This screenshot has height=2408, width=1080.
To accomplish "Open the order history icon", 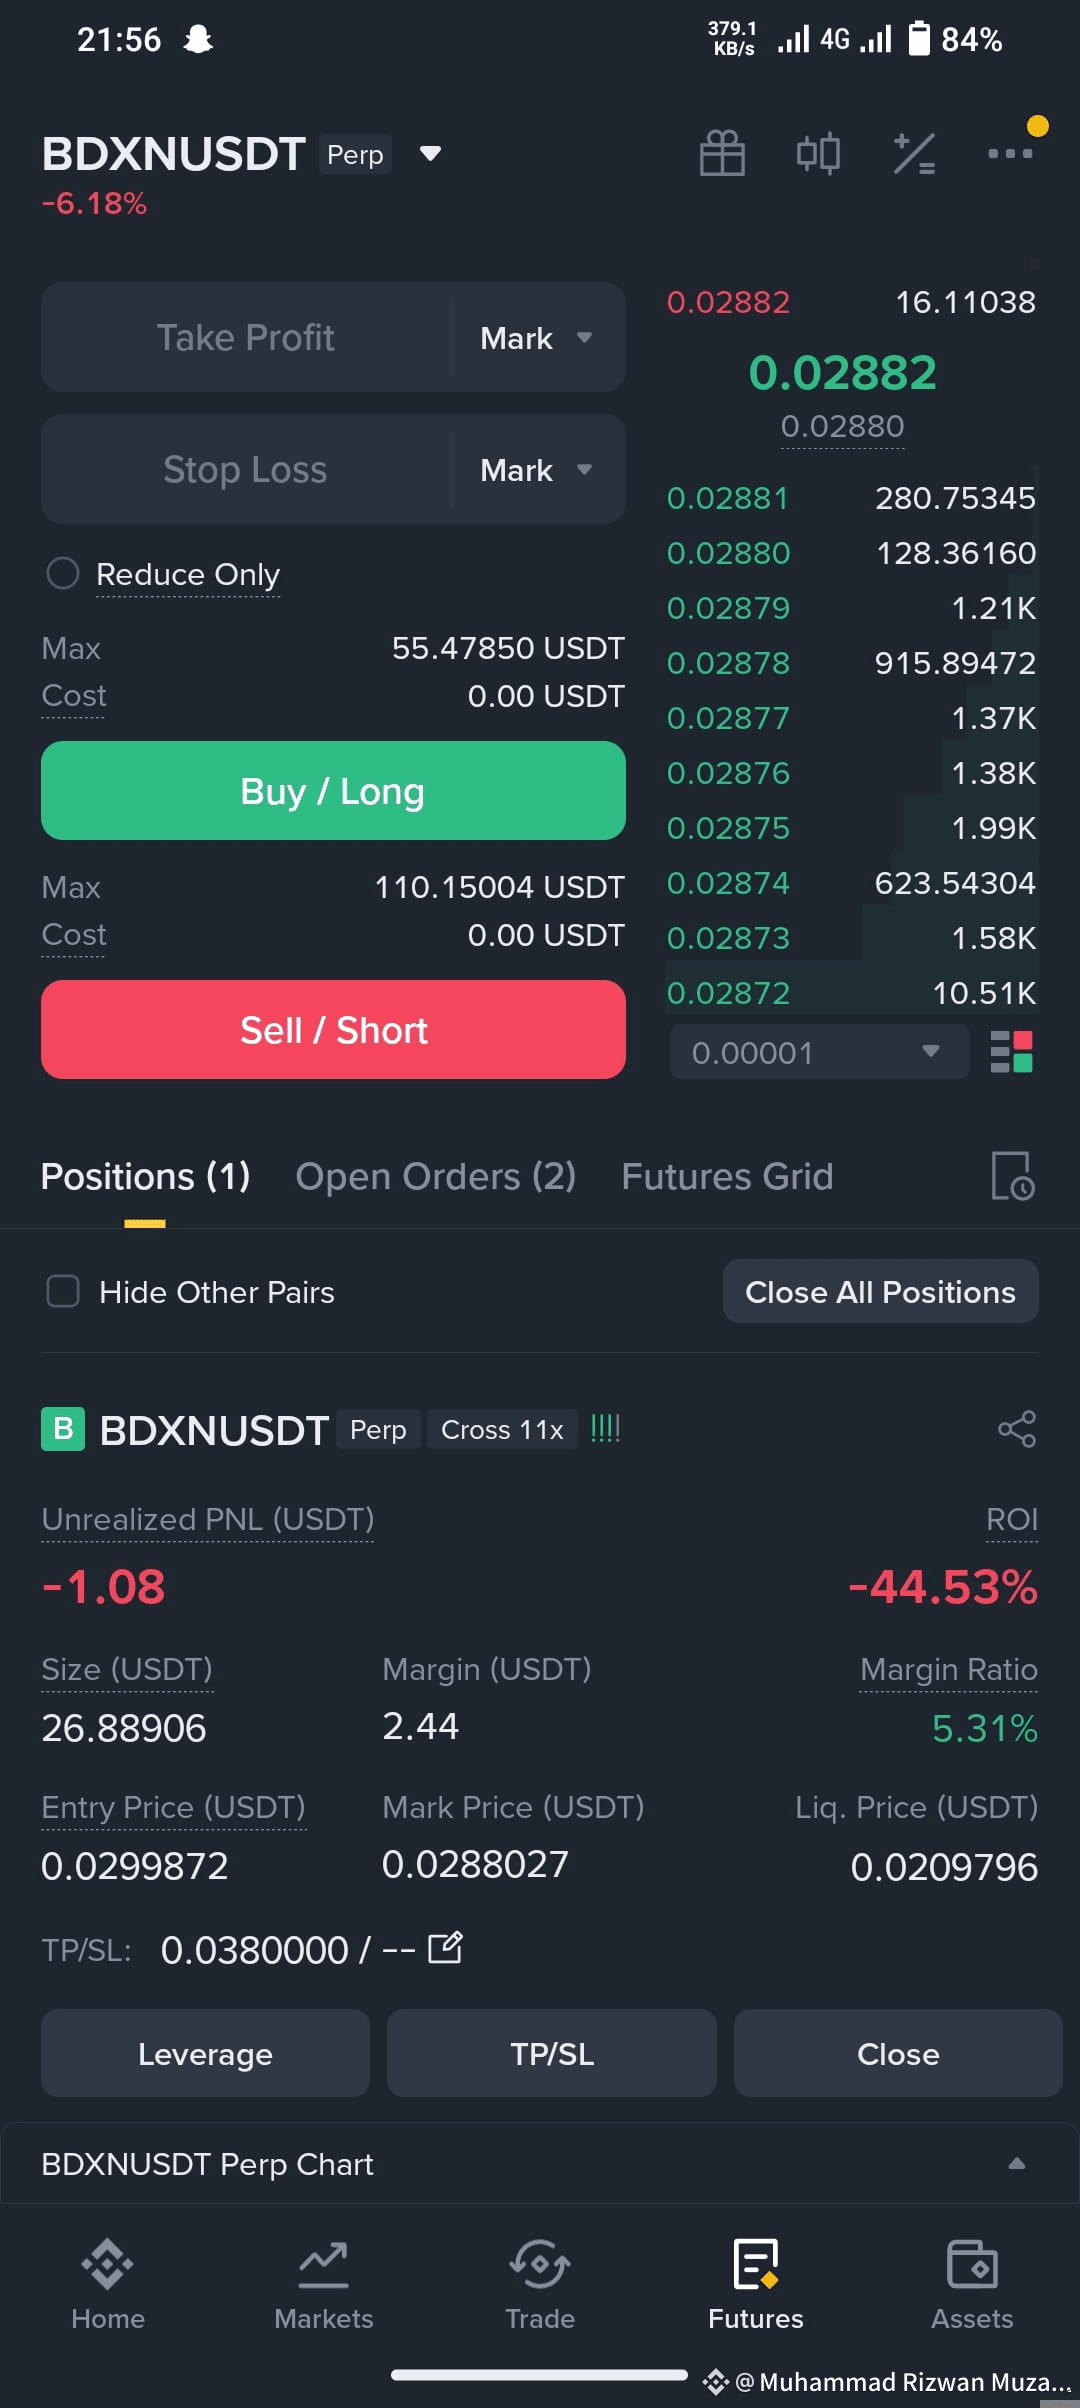I will [x=1012, y=1176].
